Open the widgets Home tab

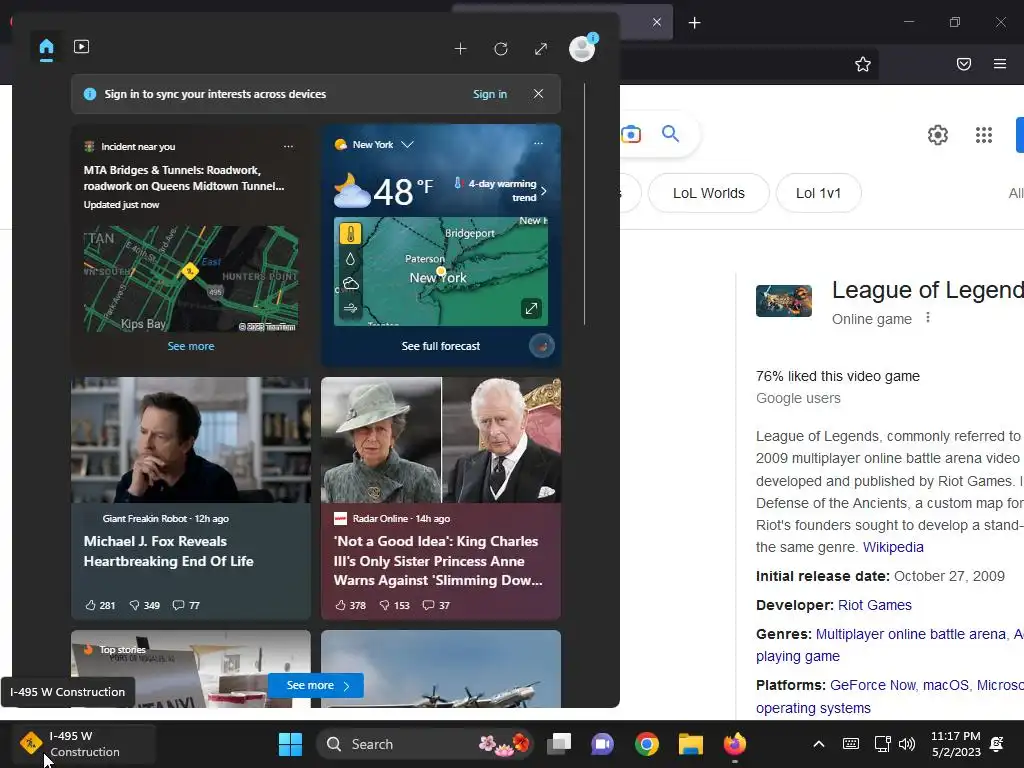click(x=46, y=48)
